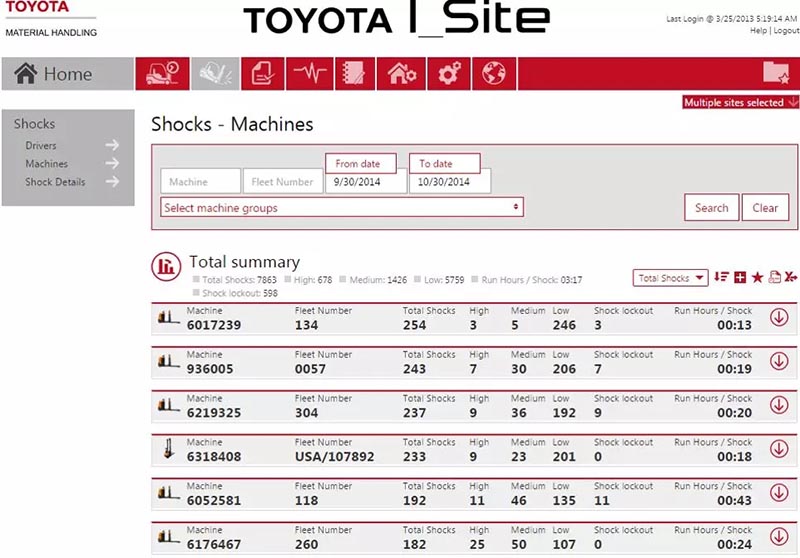Click the sort descending icon

tap(721, 277)
